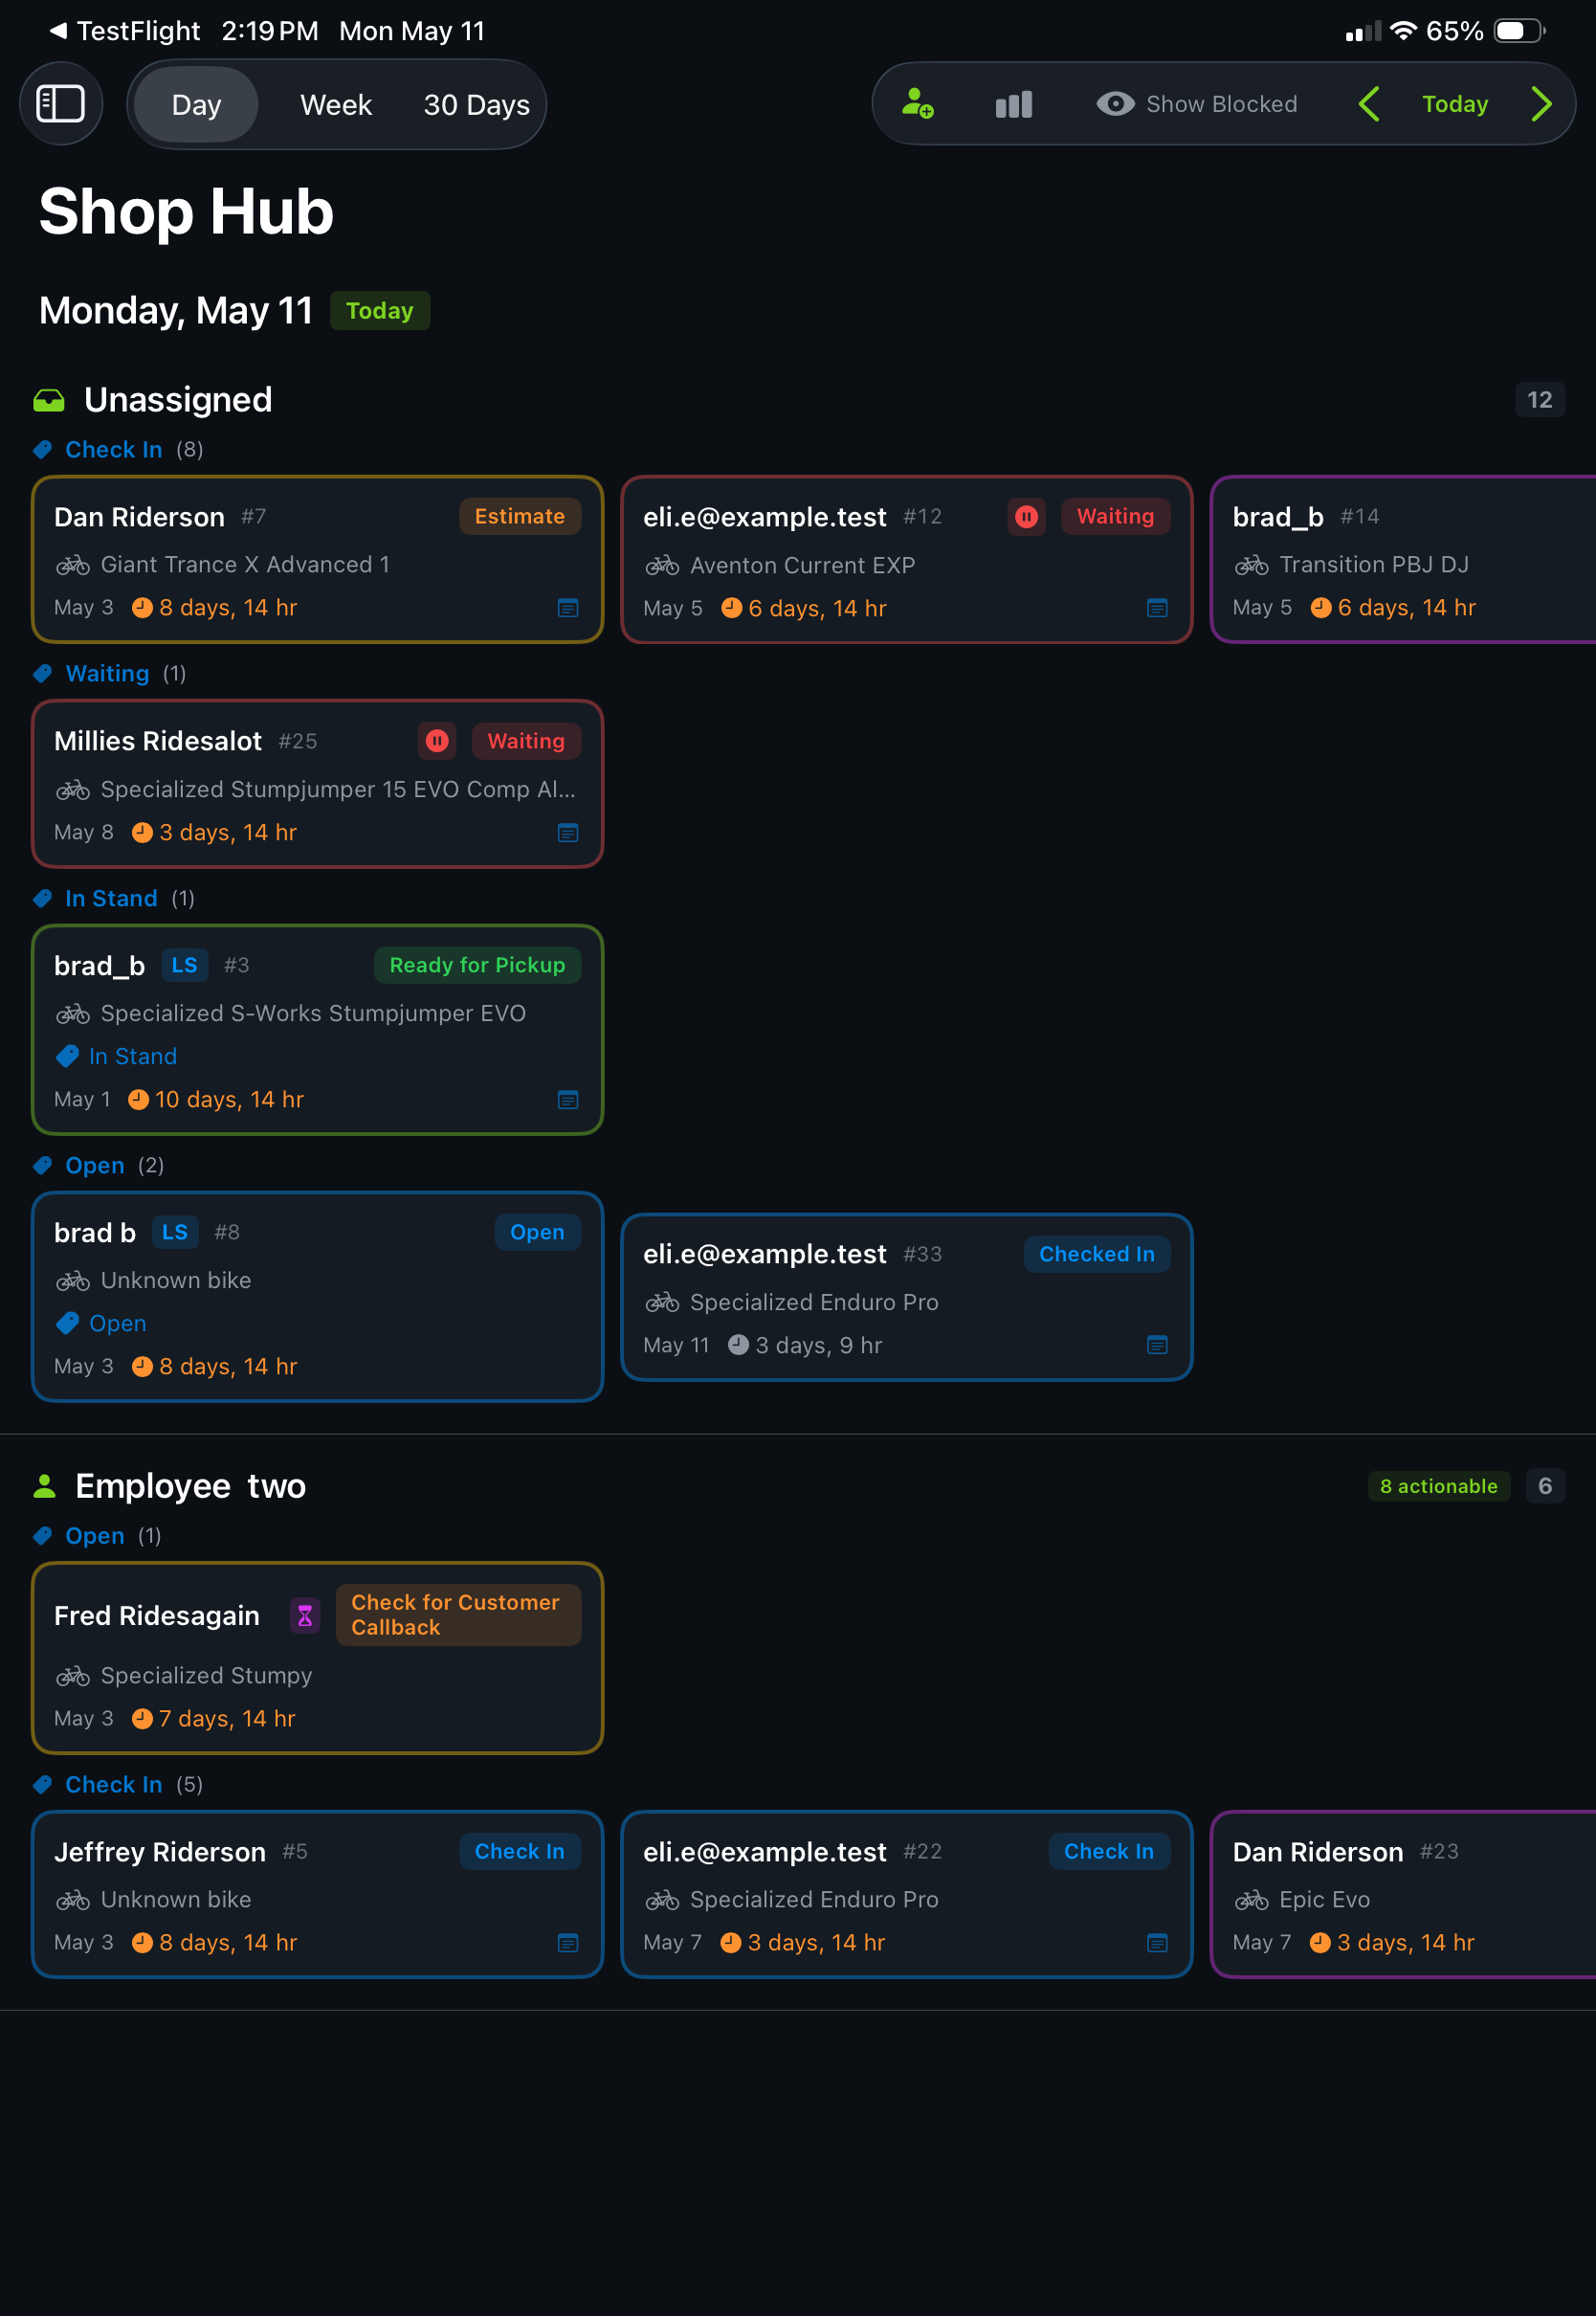Select the Waiting badge on ticket #25

(x=526, y=741)
